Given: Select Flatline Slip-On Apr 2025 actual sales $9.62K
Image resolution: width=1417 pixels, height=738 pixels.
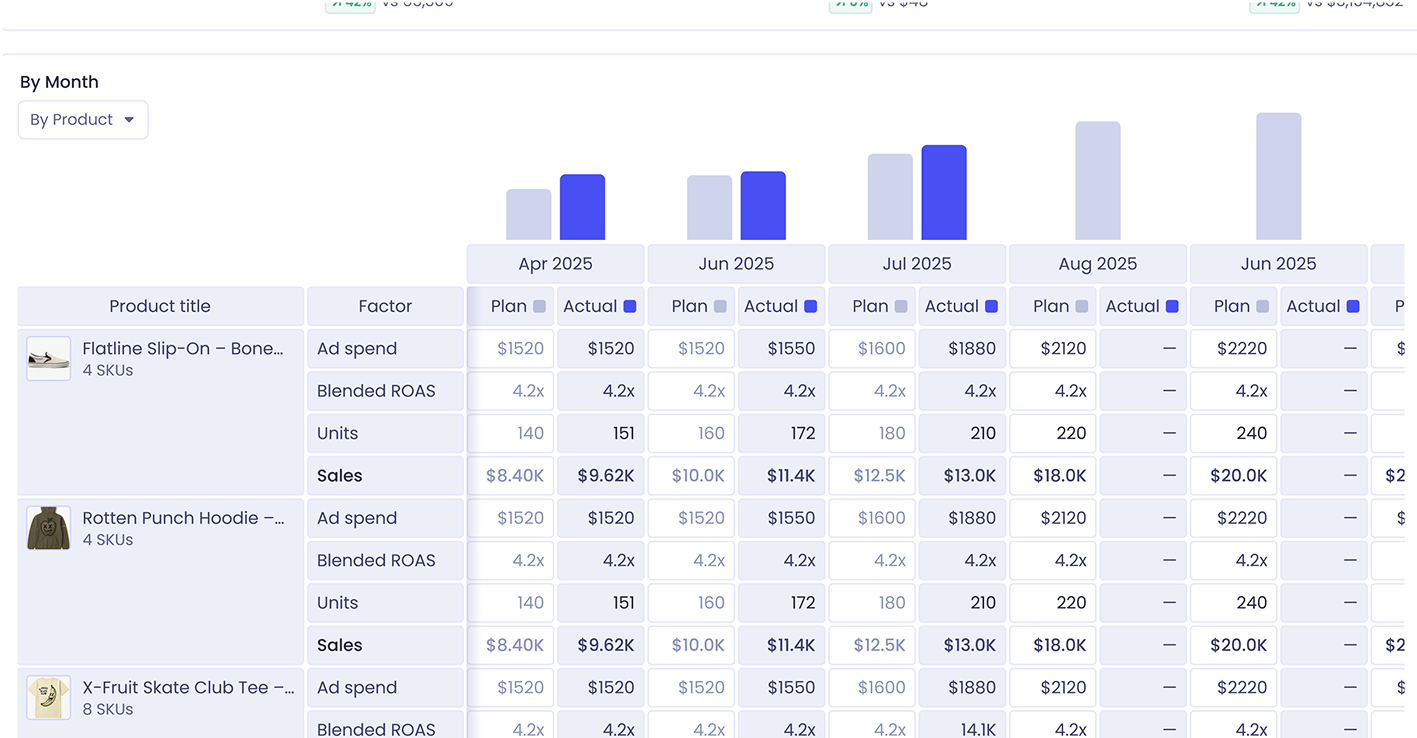Looking at the screenshot, I should click(x=601, y=476).
